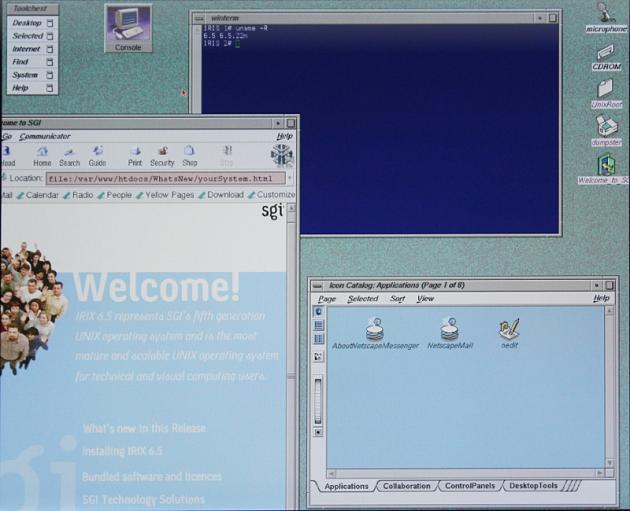630x511 pixels.
Task: Open the Console desktop icon
Action: click(x=128, y=28)
